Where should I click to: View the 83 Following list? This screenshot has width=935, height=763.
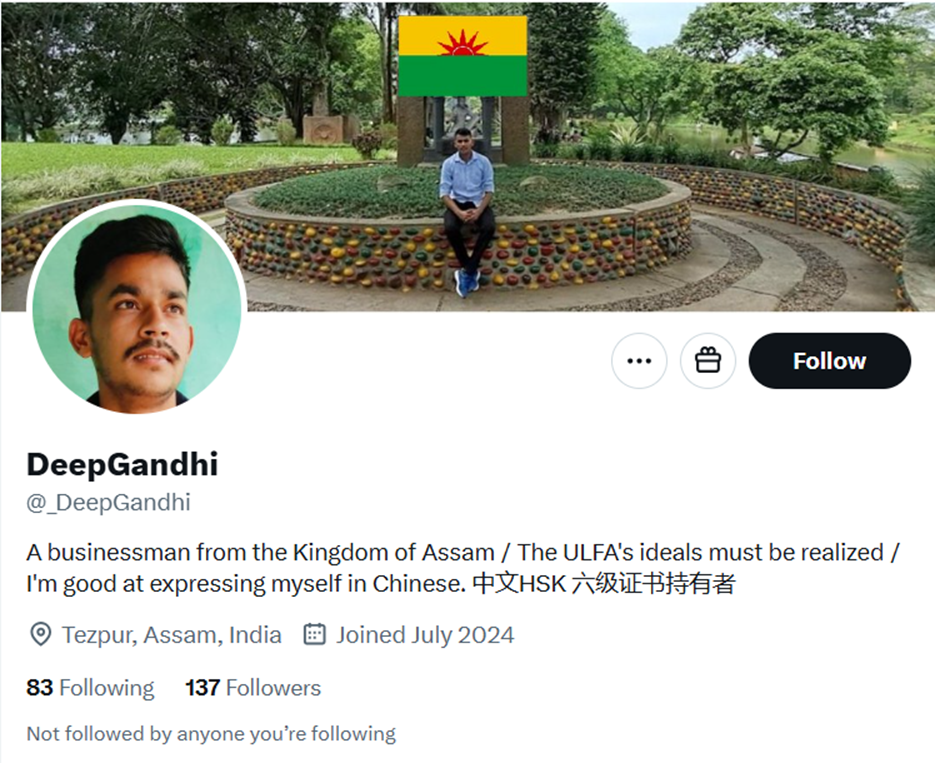pyautogui.click(x=90, y=687)
